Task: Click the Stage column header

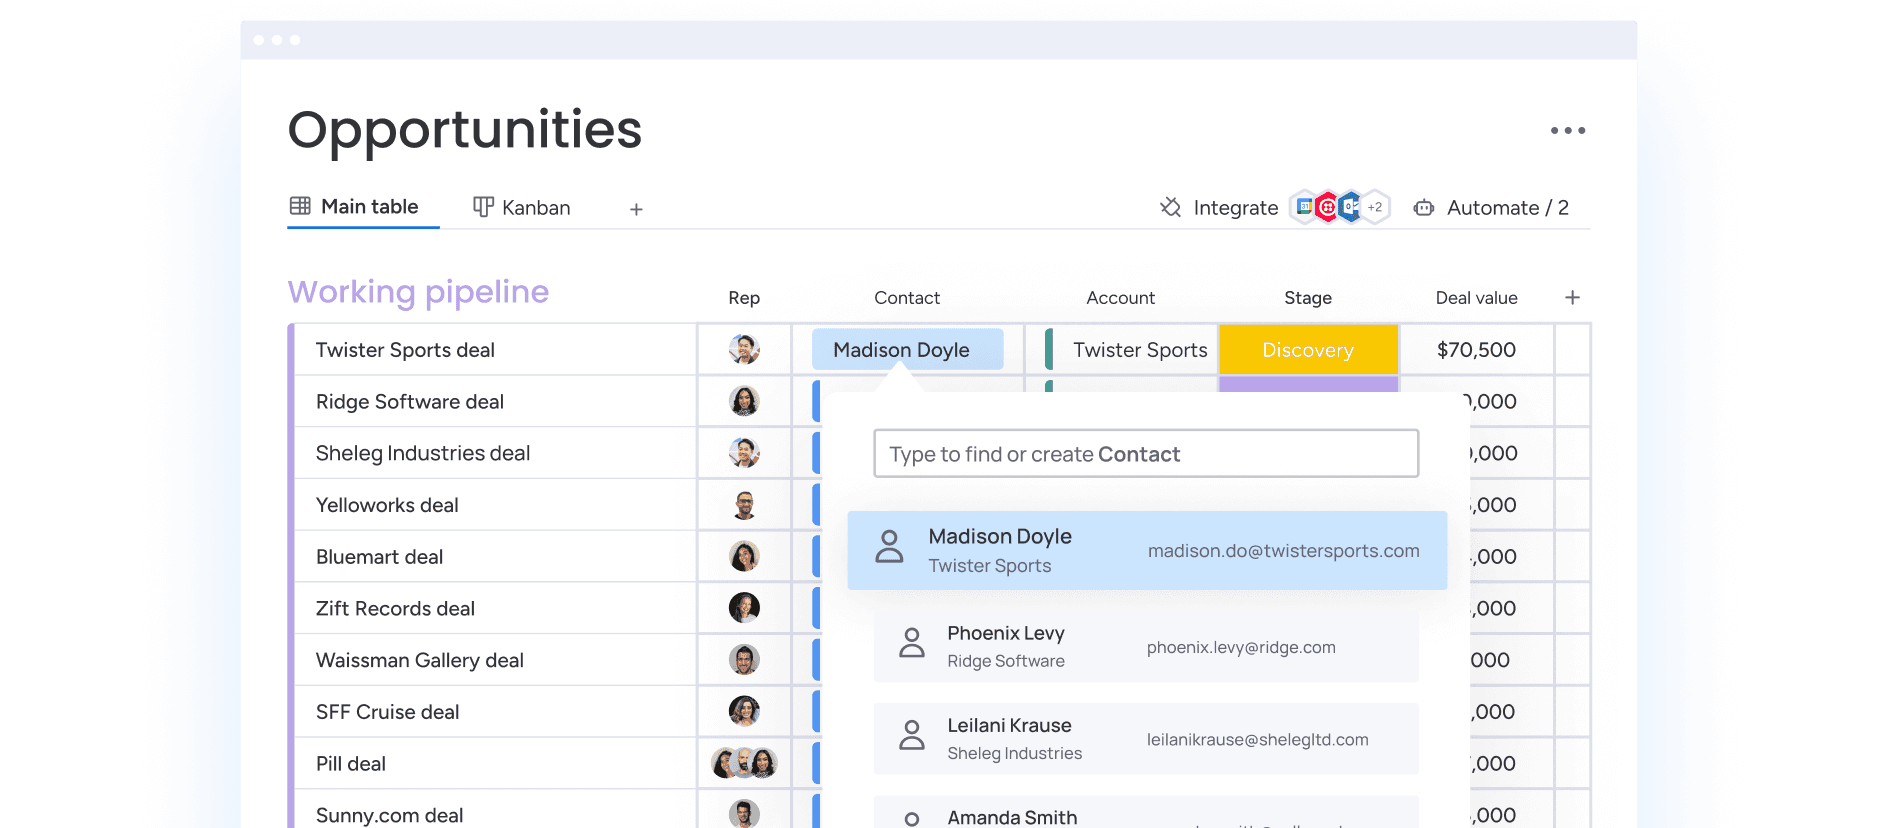Action: click(x=1308, y=297)
